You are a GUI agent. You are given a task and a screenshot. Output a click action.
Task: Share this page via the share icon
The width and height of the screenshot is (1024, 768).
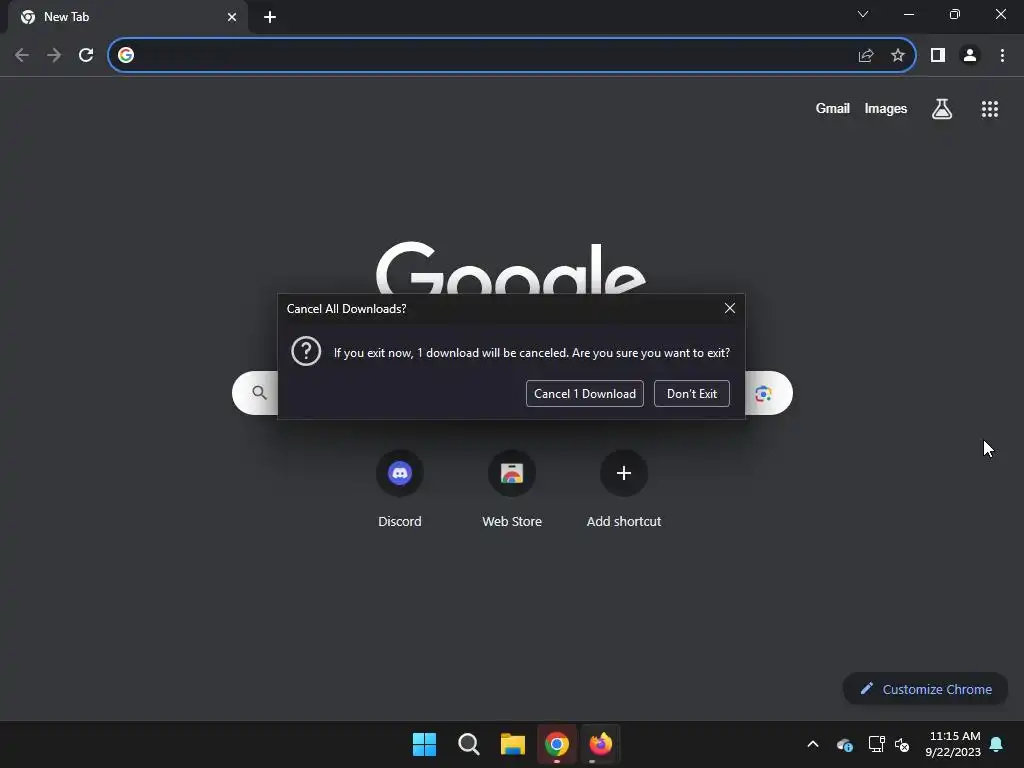pos(866,56)
